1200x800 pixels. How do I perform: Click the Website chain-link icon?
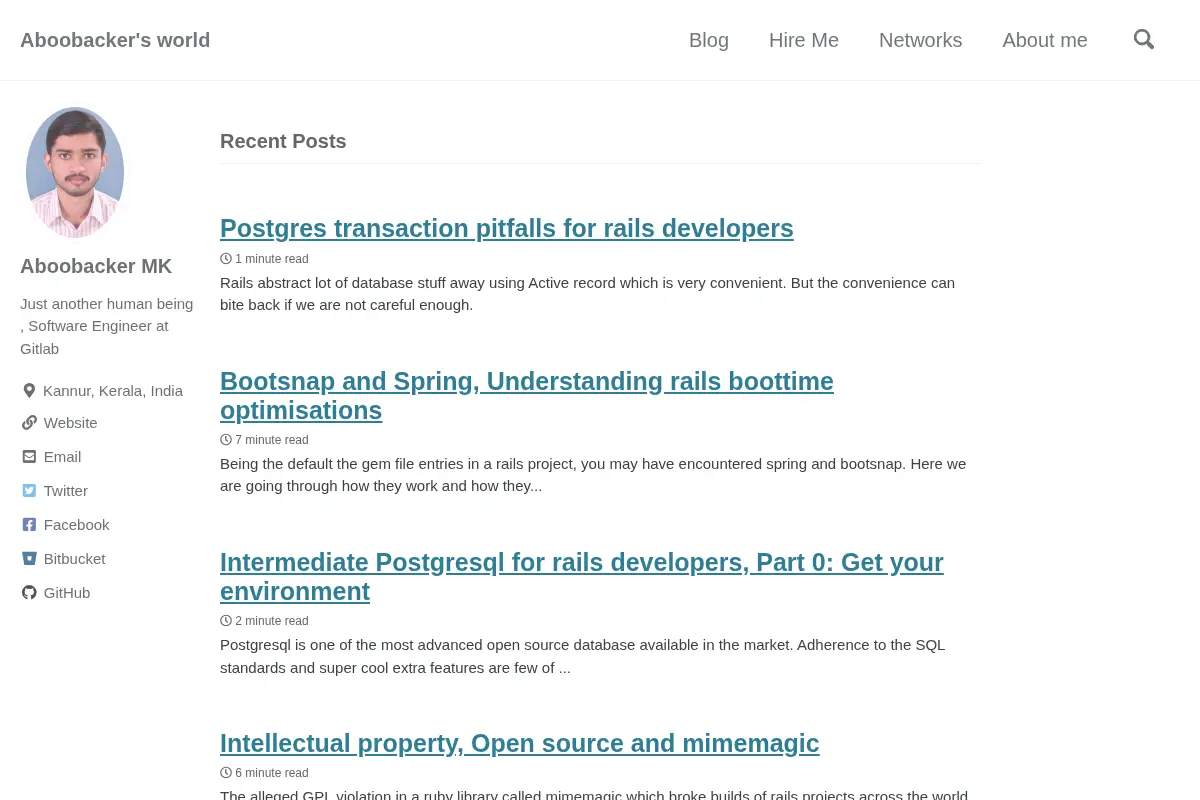(29, 422)
